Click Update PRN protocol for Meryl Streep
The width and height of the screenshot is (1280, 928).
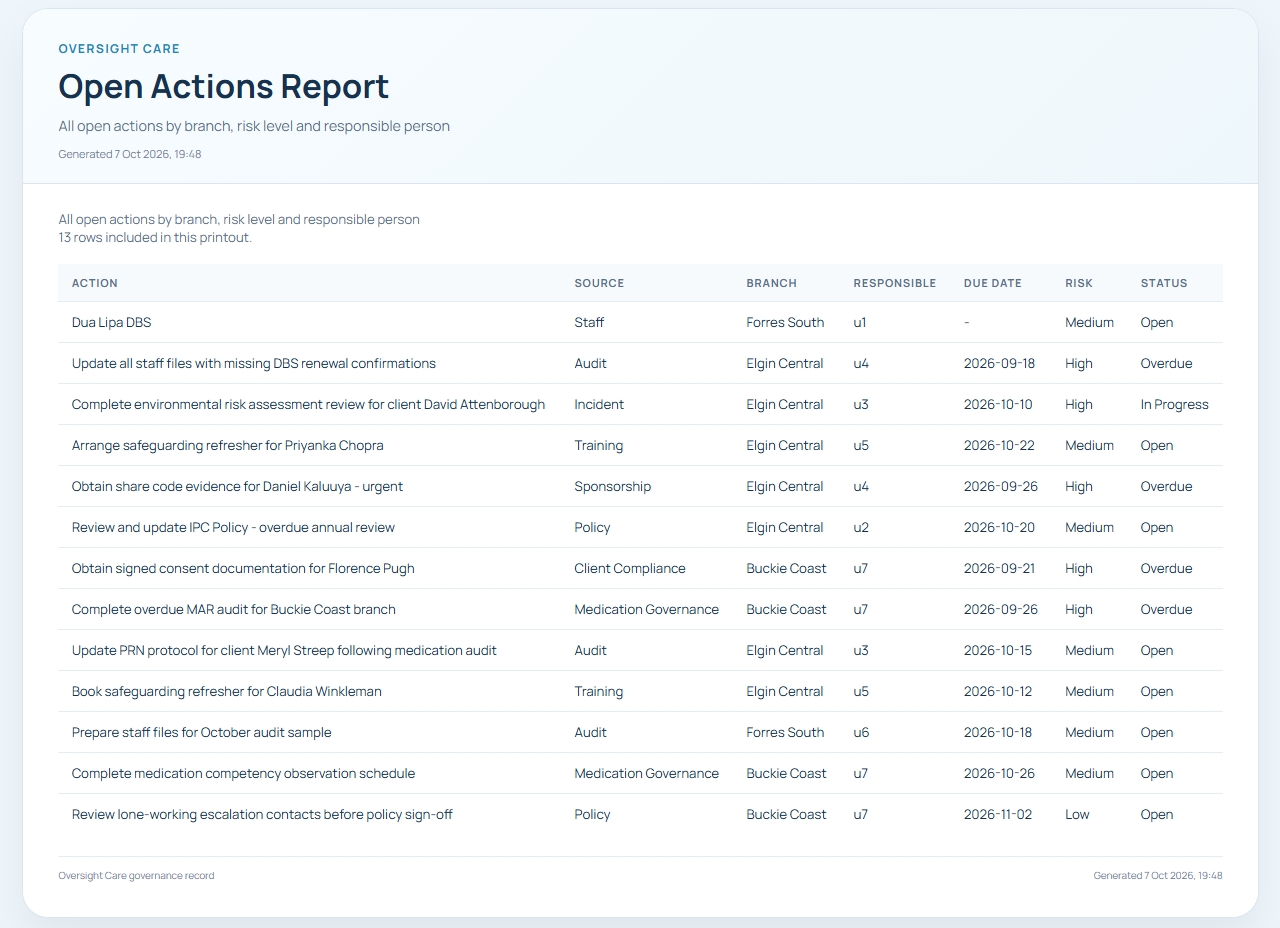[284, 650]
